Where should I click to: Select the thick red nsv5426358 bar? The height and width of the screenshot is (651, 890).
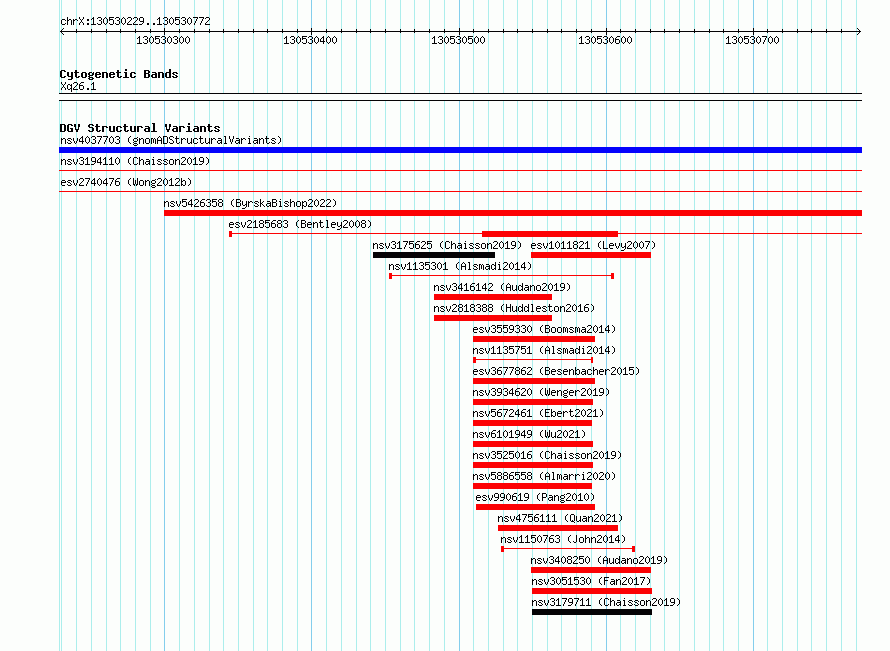(x=513, y=213)
